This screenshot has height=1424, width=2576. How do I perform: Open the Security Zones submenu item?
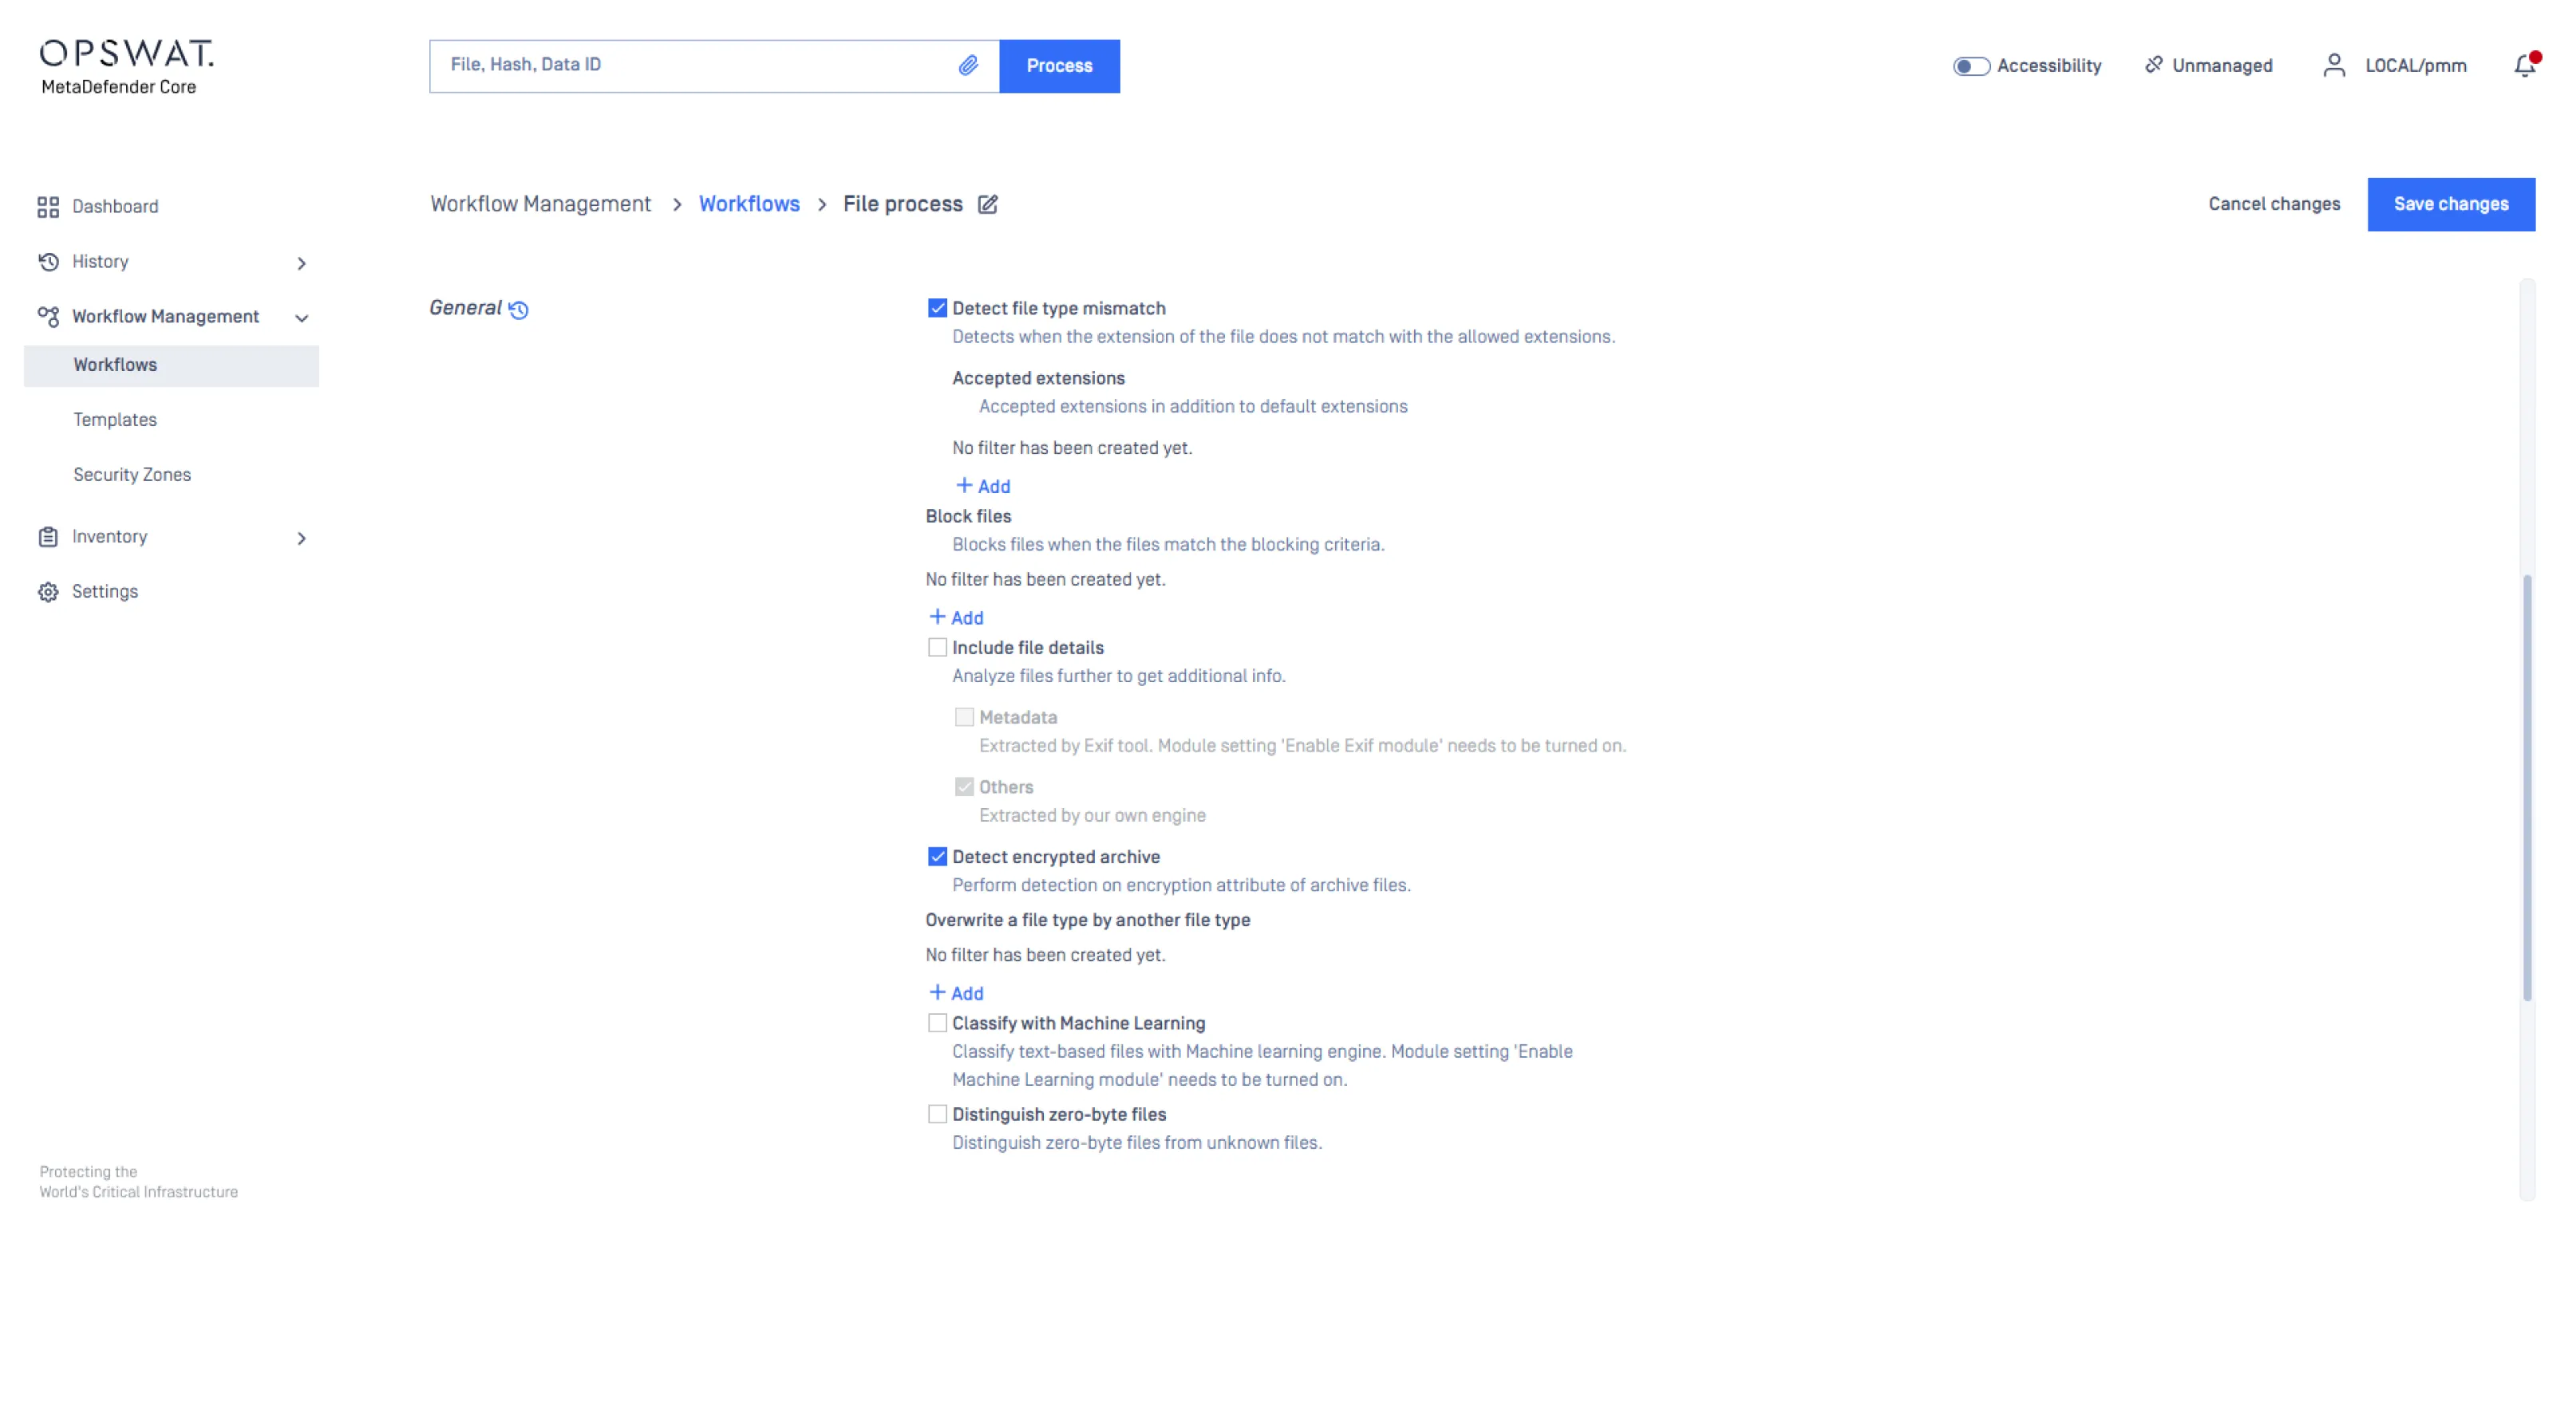coord(132,475)
